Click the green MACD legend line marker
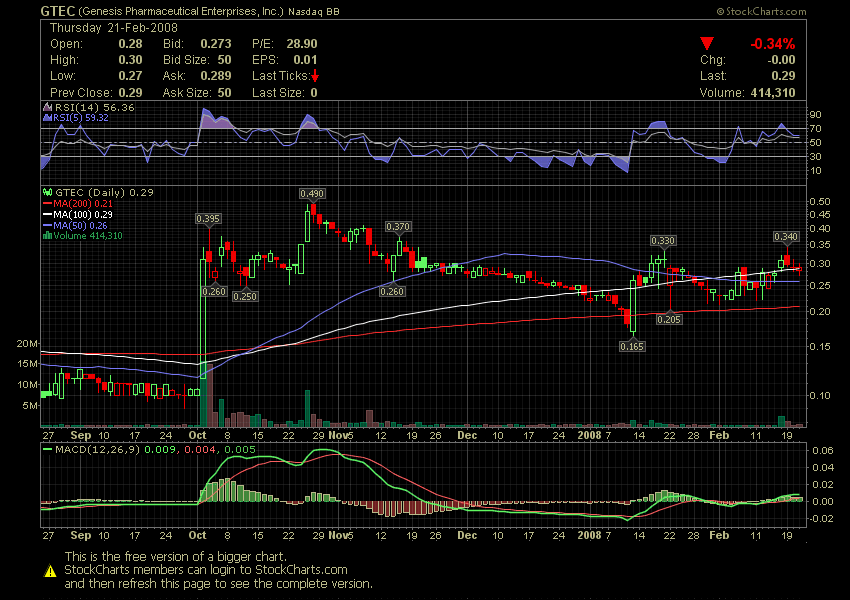This screenshot has height=600, width=850. 47,450
